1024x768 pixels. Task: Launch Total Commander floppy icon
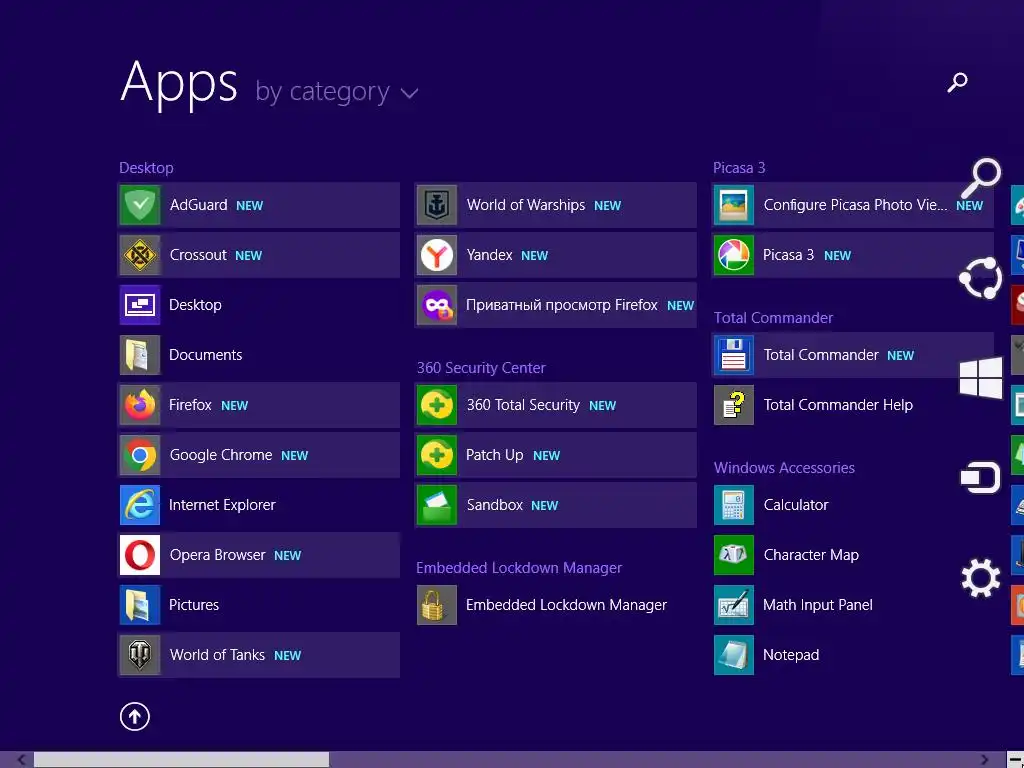734,355
